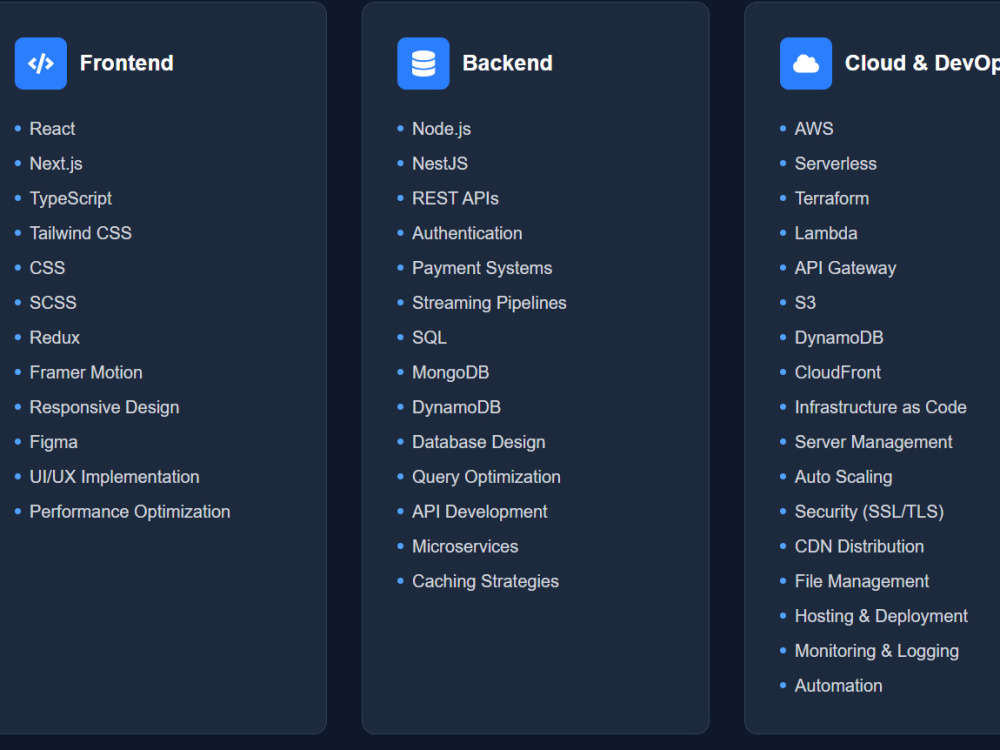Click the Lambda list item

tap(826, 233)
